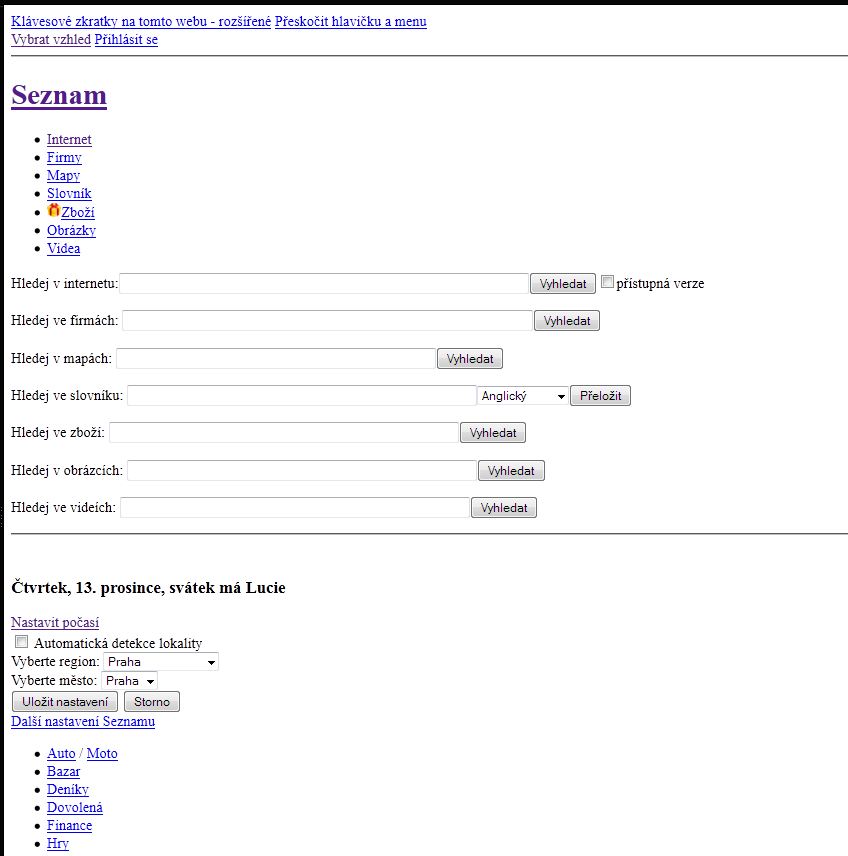Open the Klávesové zkratky na tomto webu link

[x=141, y=21]
